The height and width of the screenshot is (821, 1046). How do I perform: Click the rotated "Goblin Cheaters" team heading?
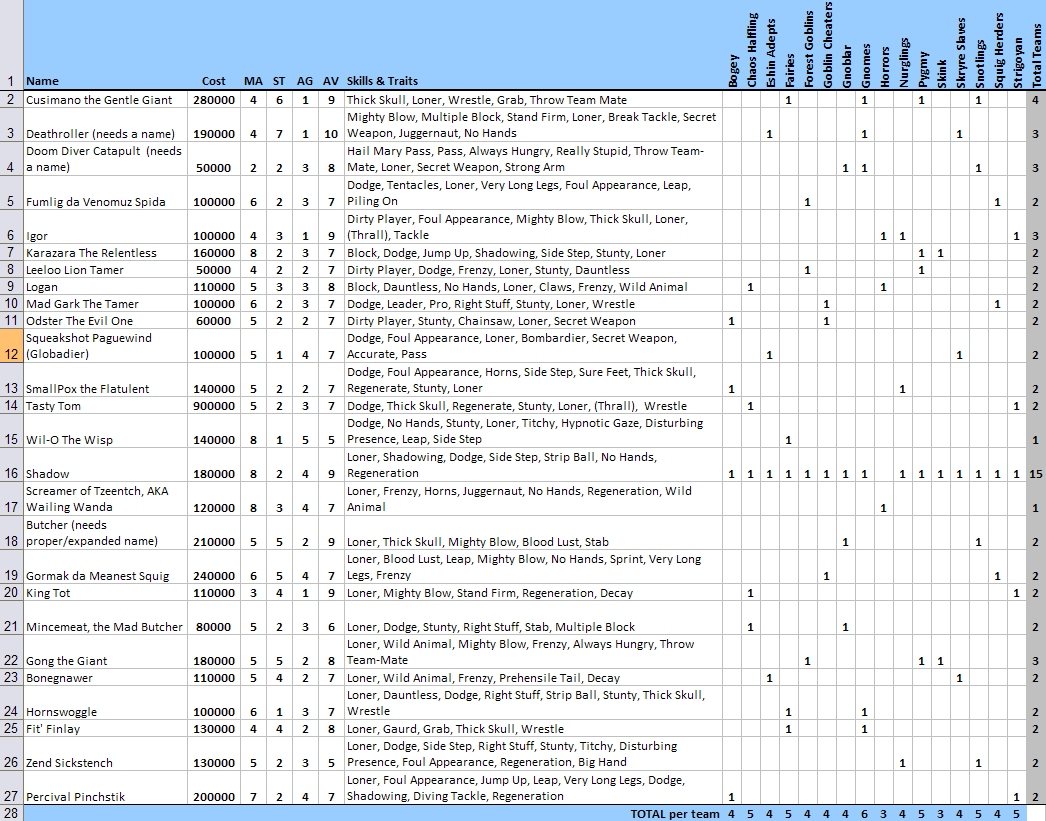tap(827, 45)
